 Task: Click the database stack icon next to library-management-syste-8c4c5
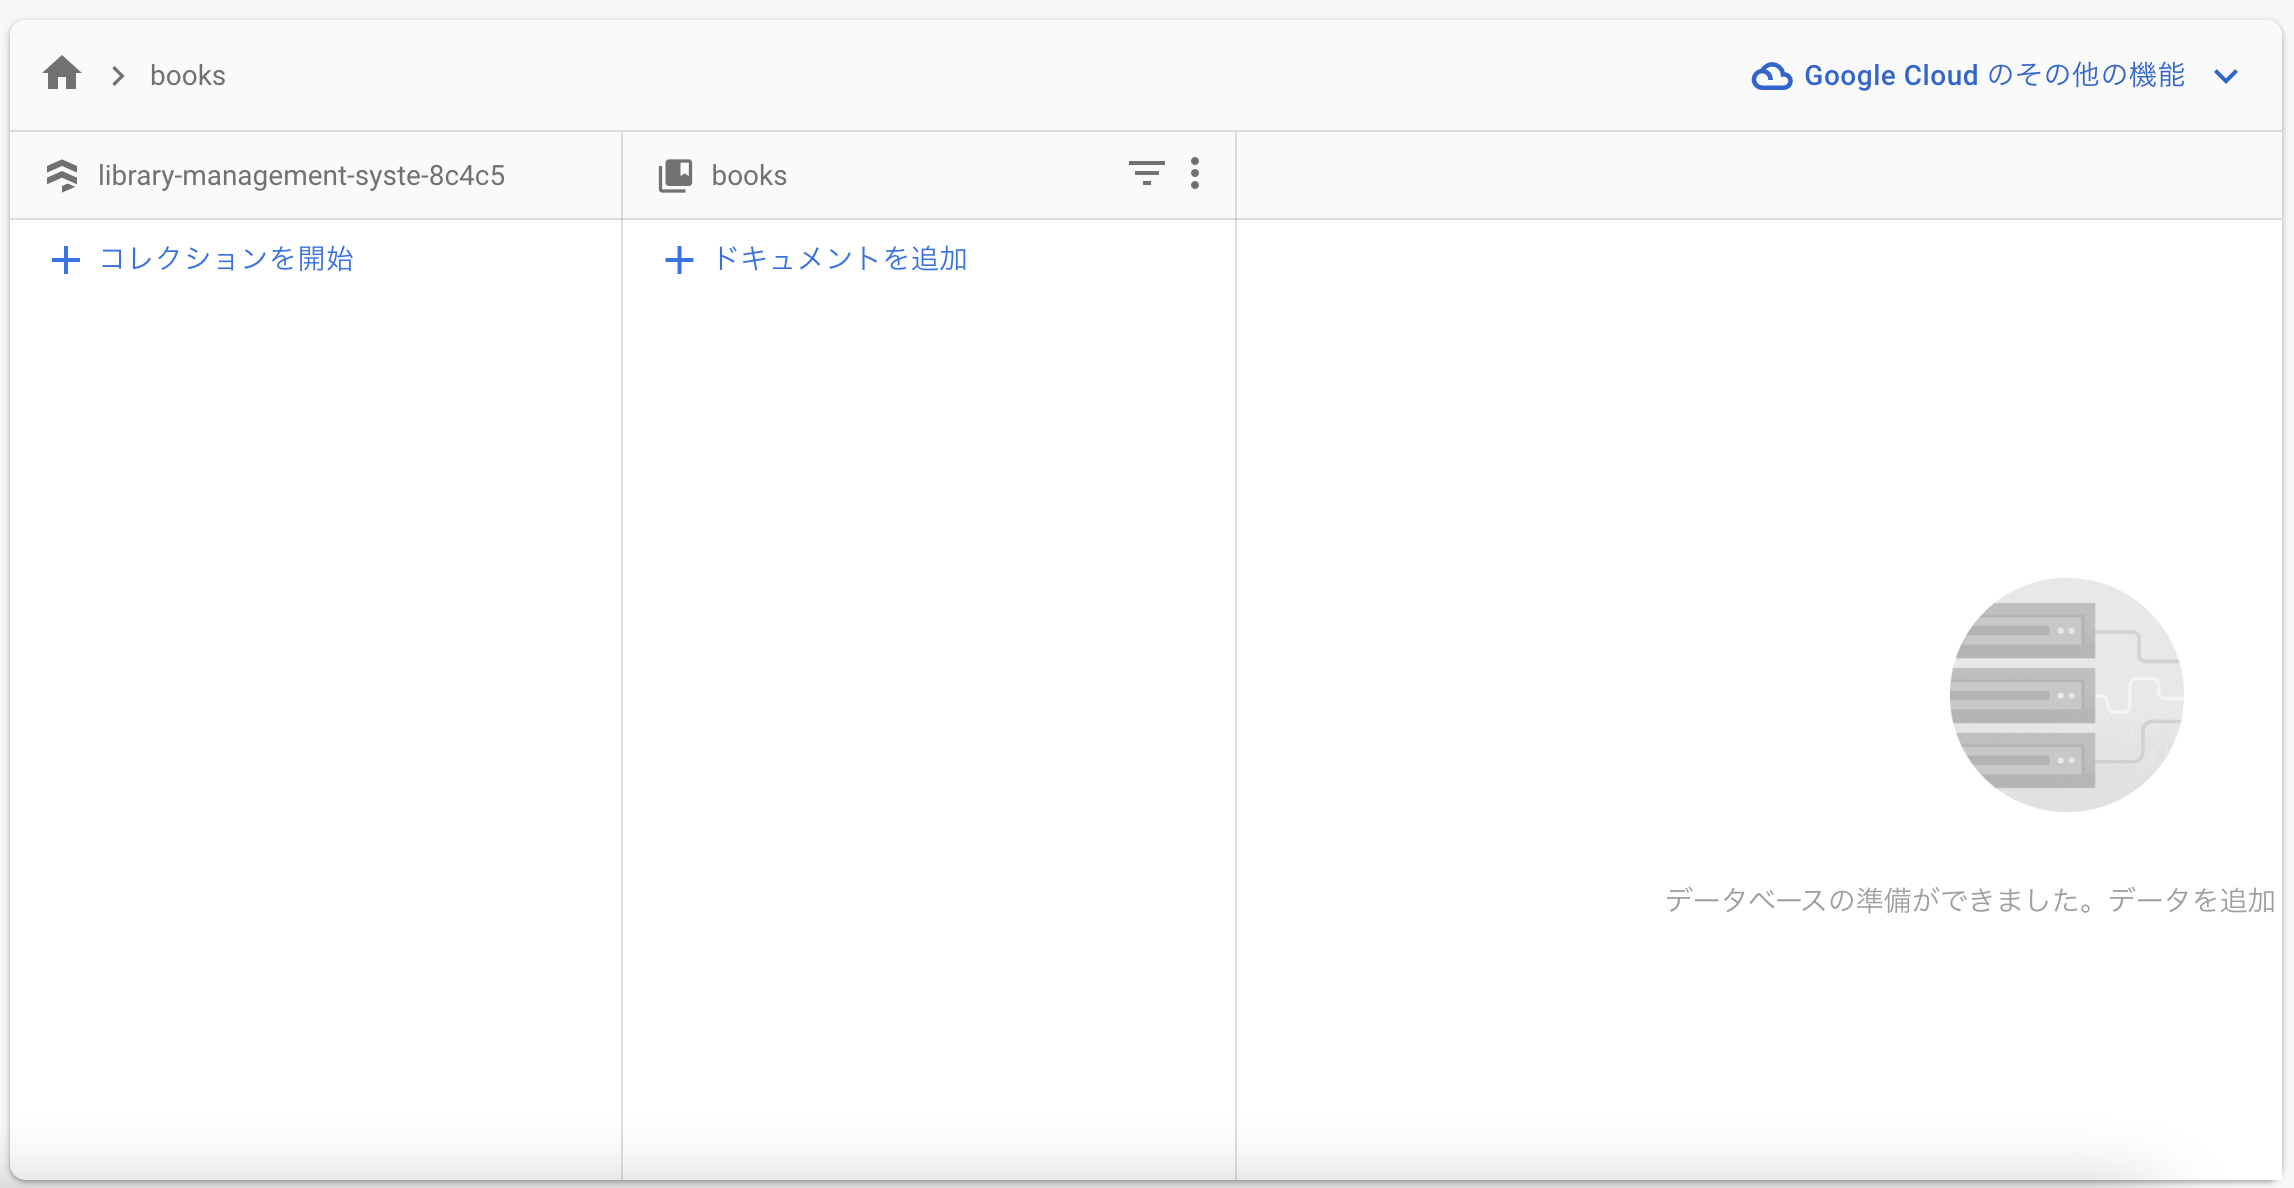64,174
